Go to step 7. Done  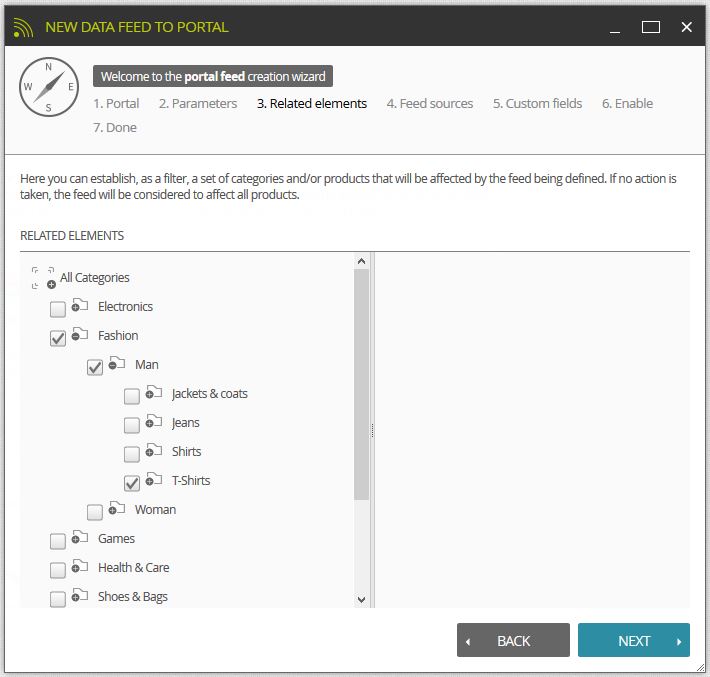tap(115, 128)
